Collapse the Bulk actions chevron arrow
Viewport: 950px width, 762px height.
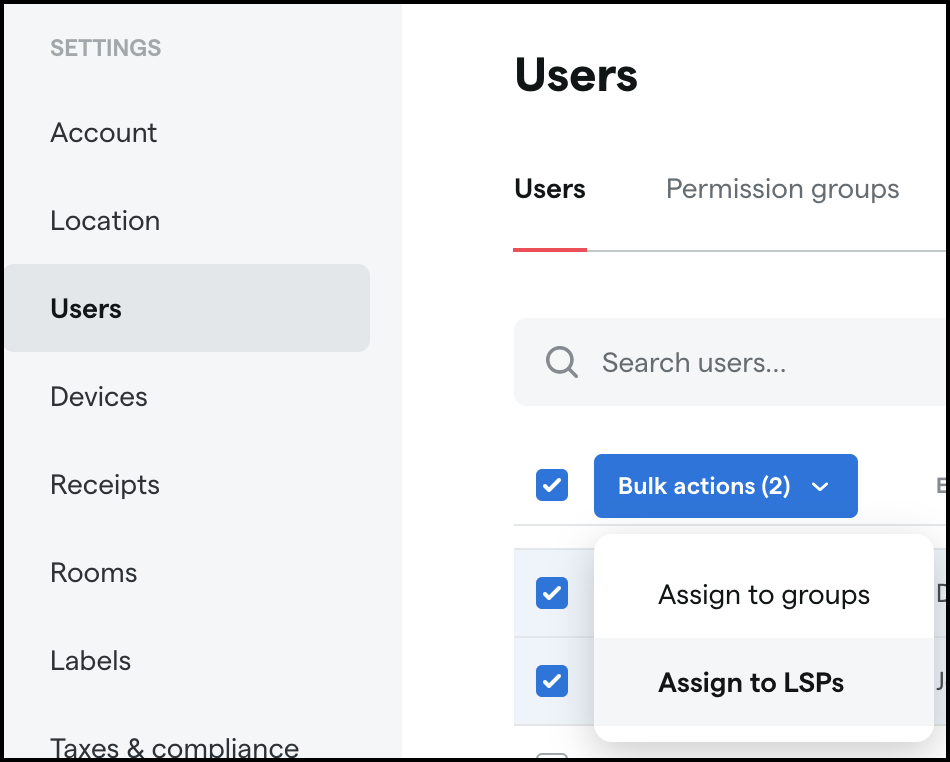tap(821, 487)
